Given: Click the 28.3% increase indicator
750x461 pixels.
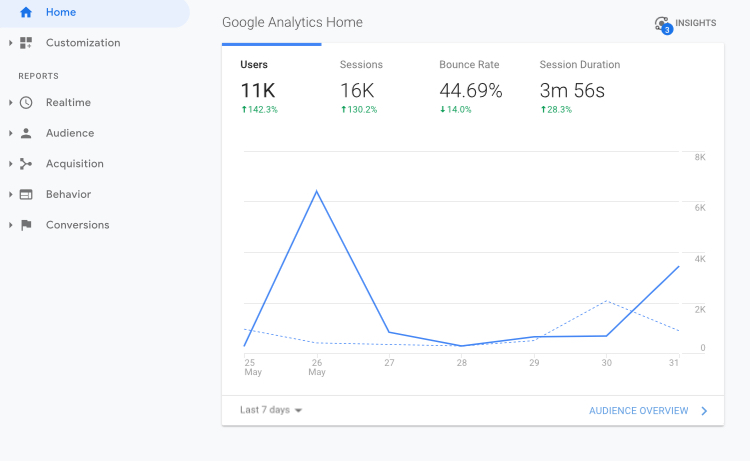Looking at the screenshot, I should tap(556, 110).
